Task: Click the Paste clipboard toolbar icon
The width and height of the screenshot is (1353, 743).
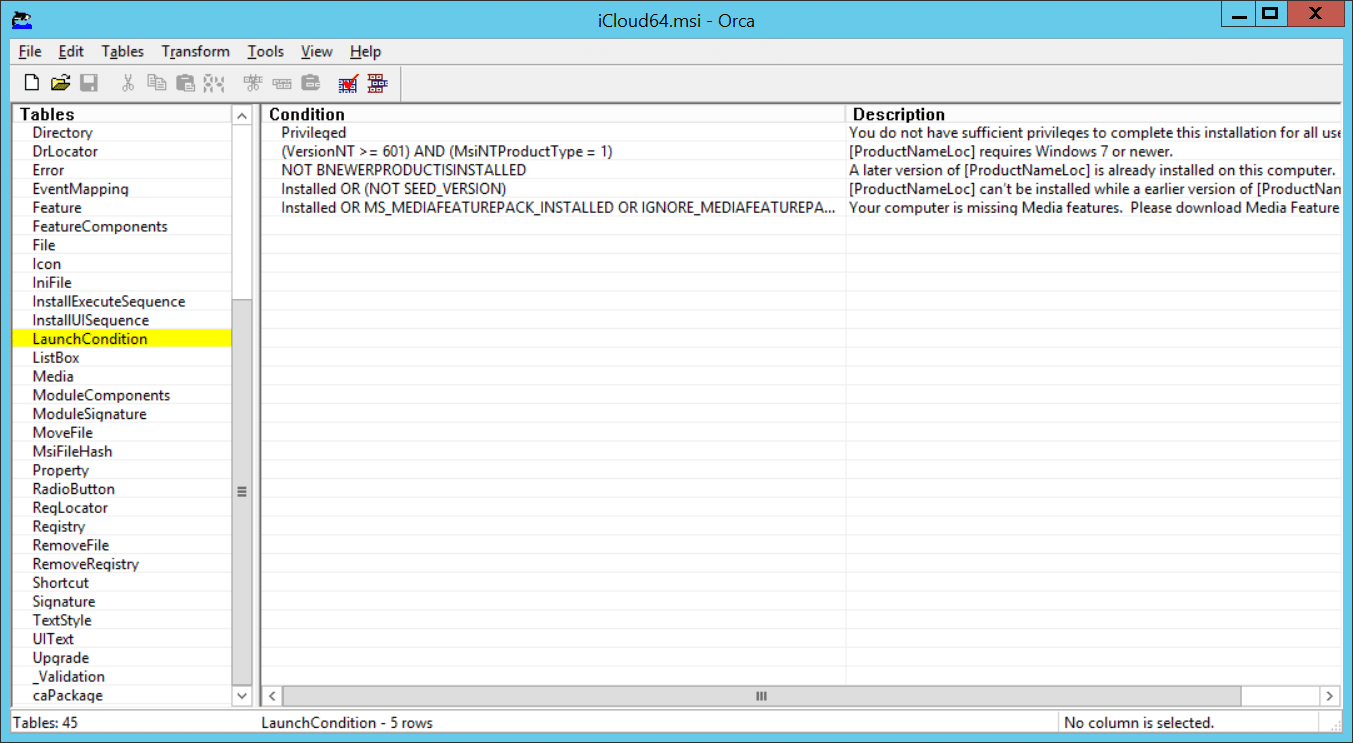Action: (185, 84)
